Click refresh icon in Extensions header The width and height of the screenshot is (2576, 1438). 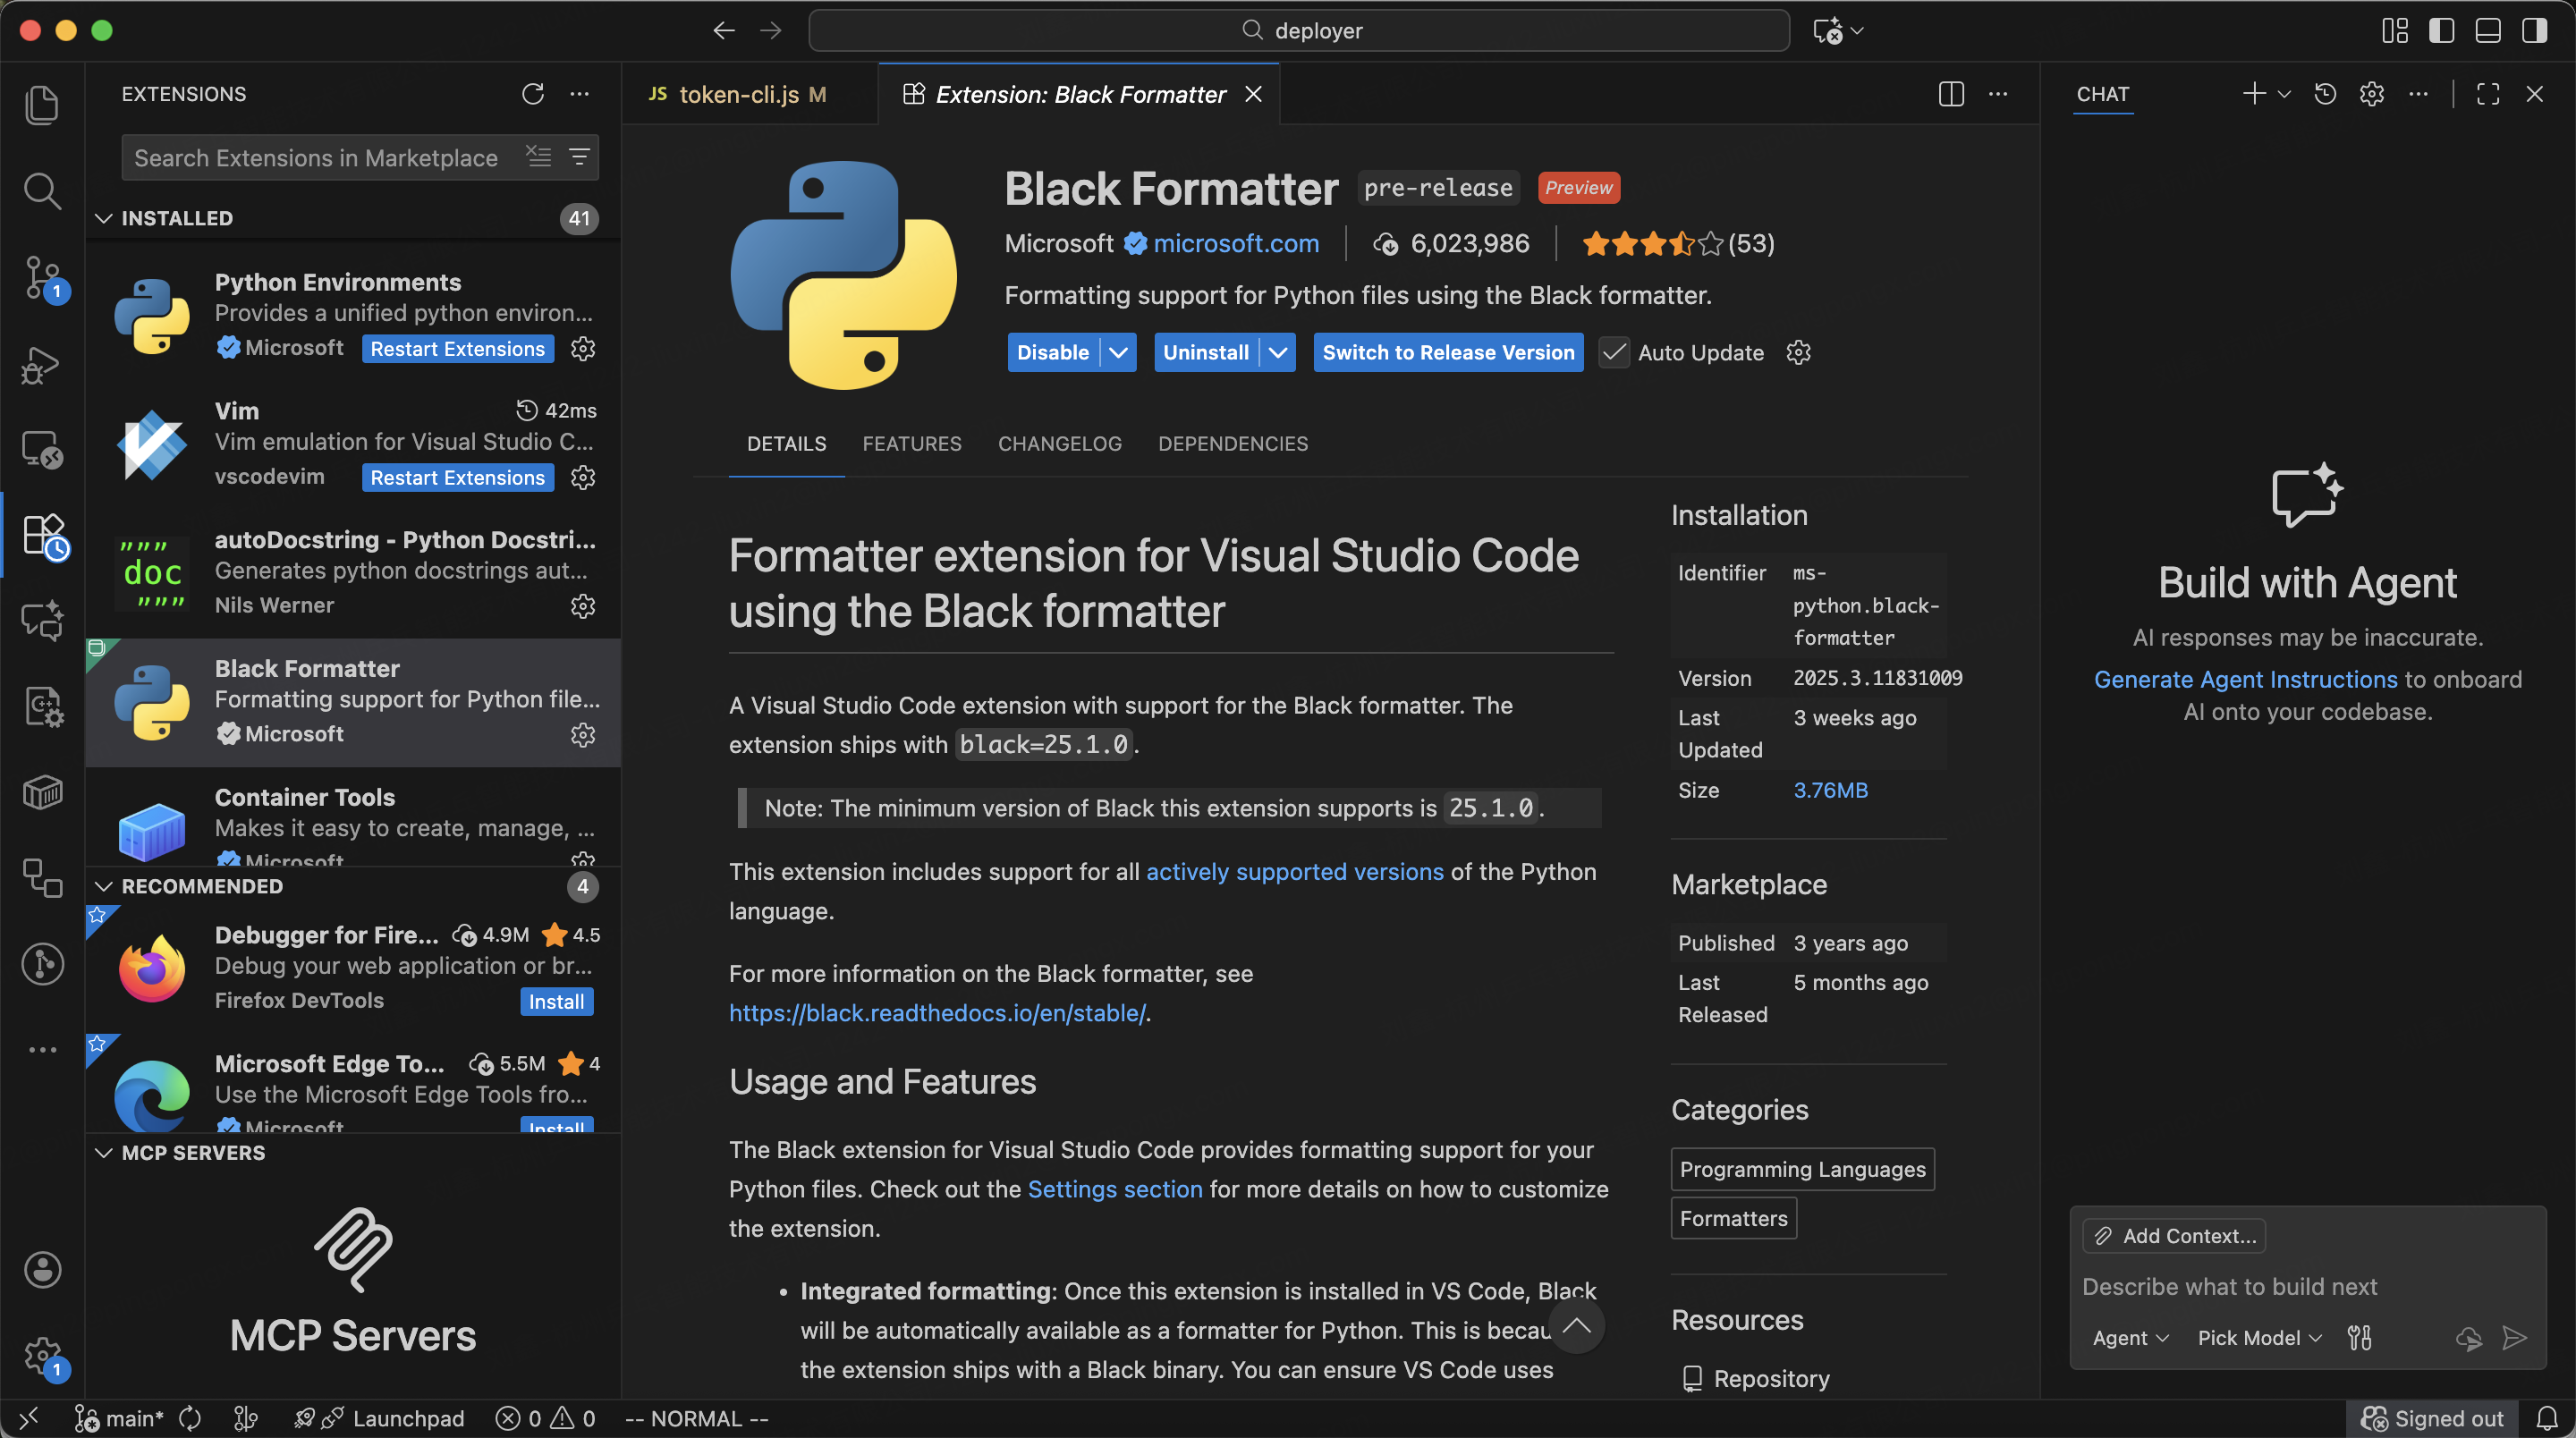tap(532, 94)
